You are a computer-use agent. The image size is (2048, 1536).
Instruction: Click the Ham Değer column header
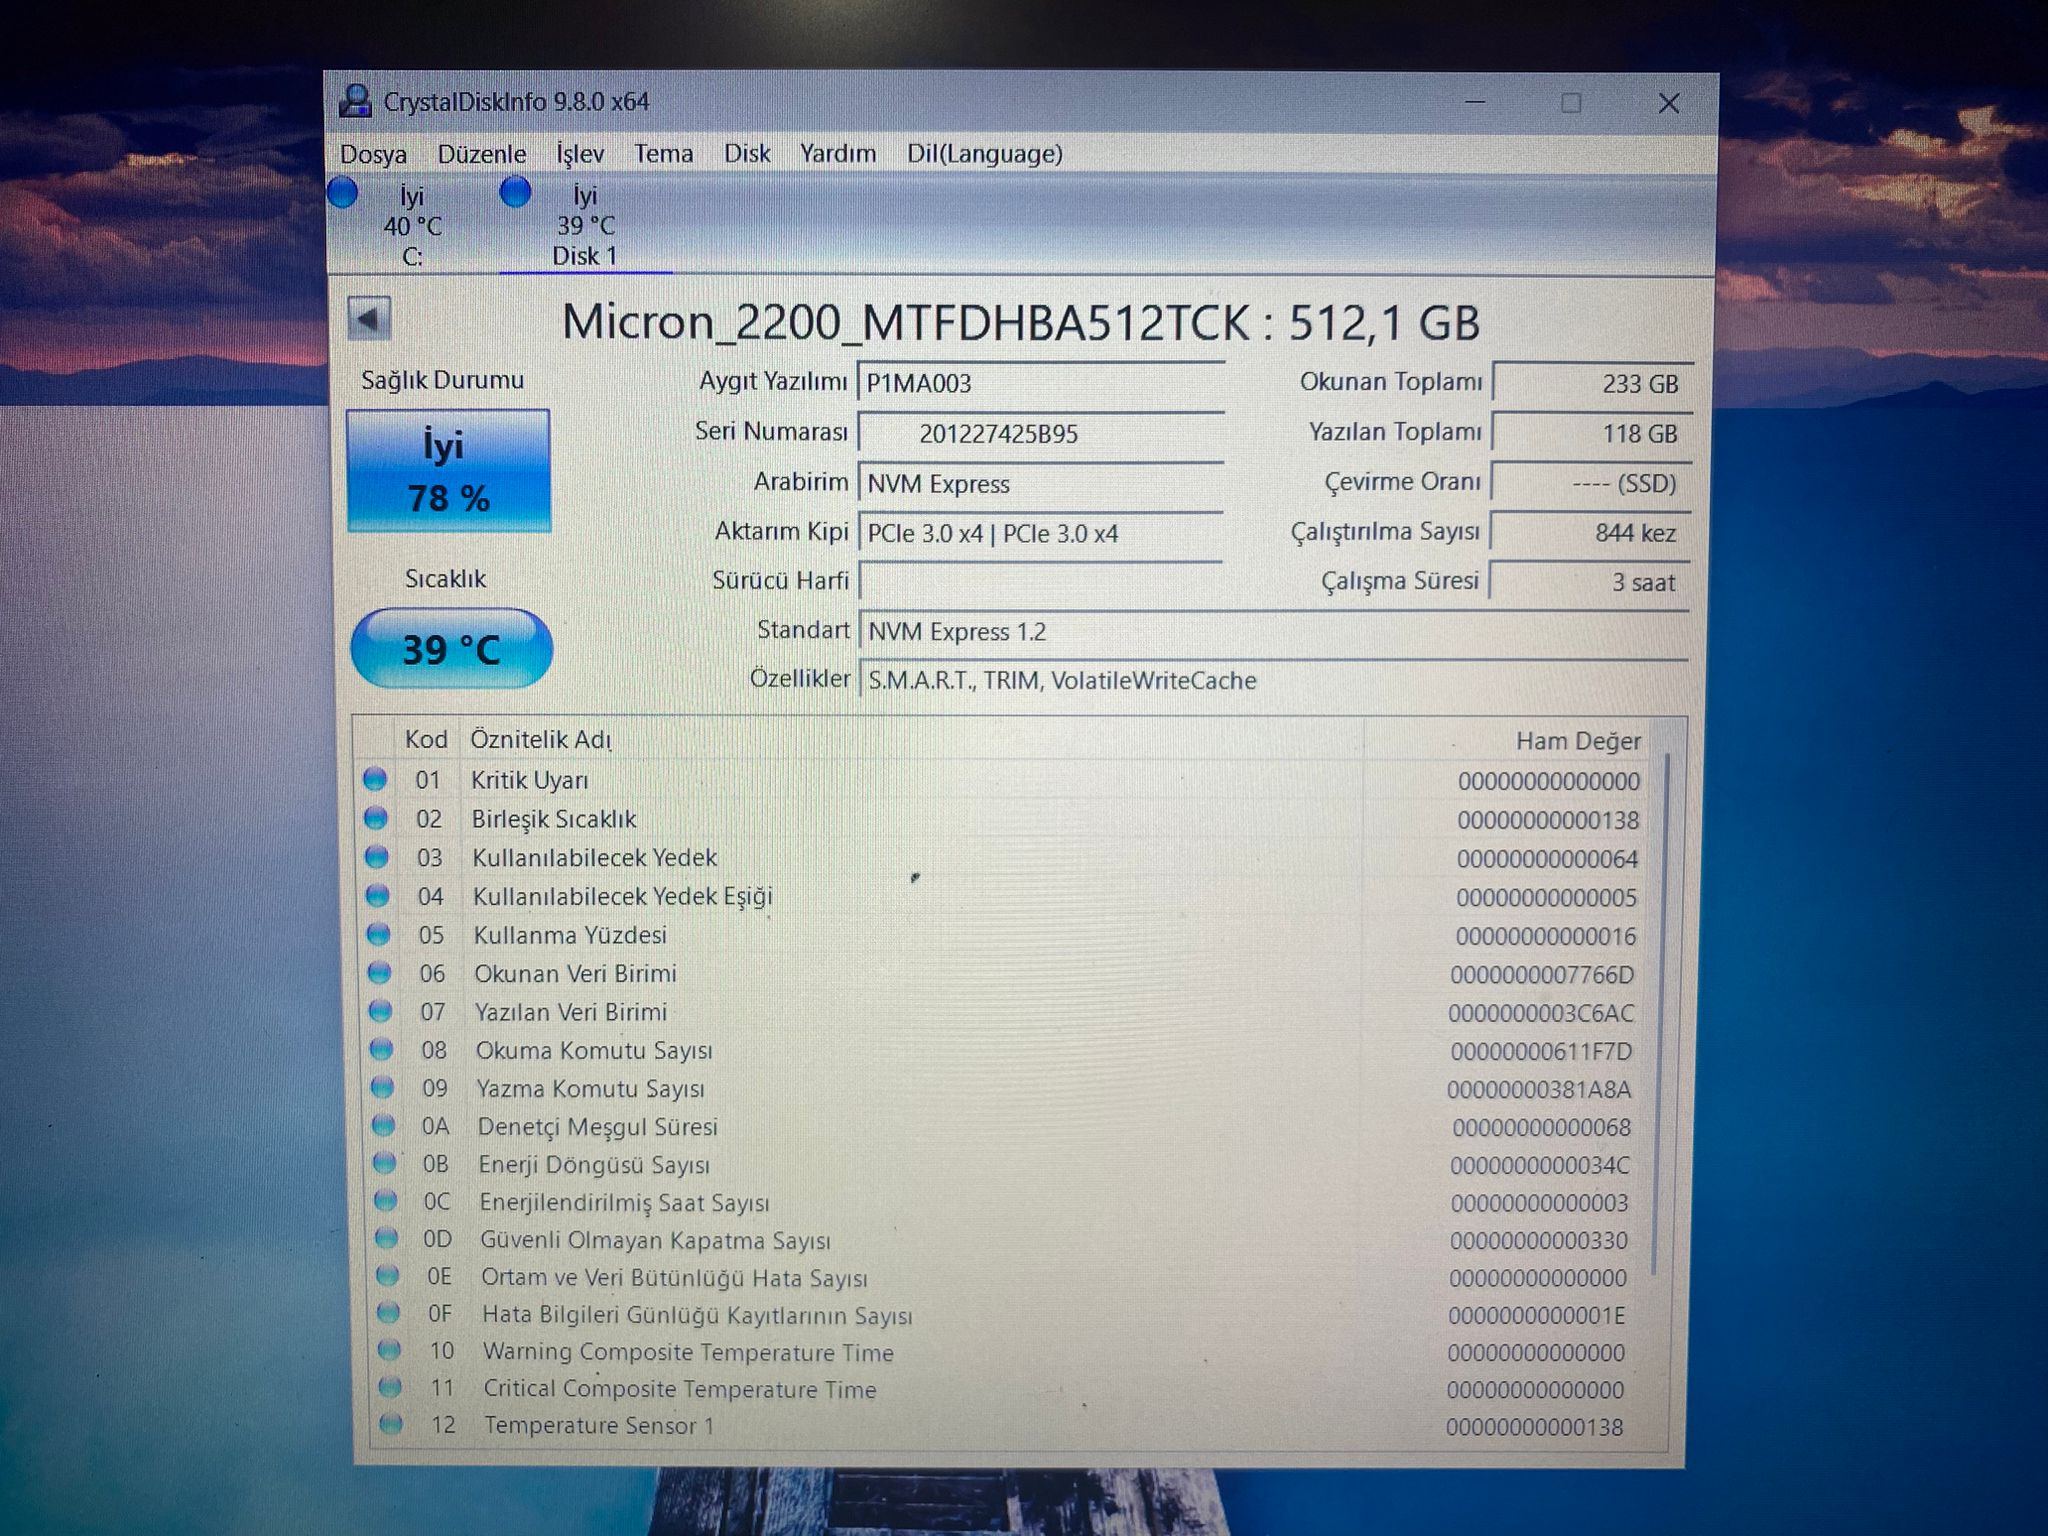point(1578,741)
